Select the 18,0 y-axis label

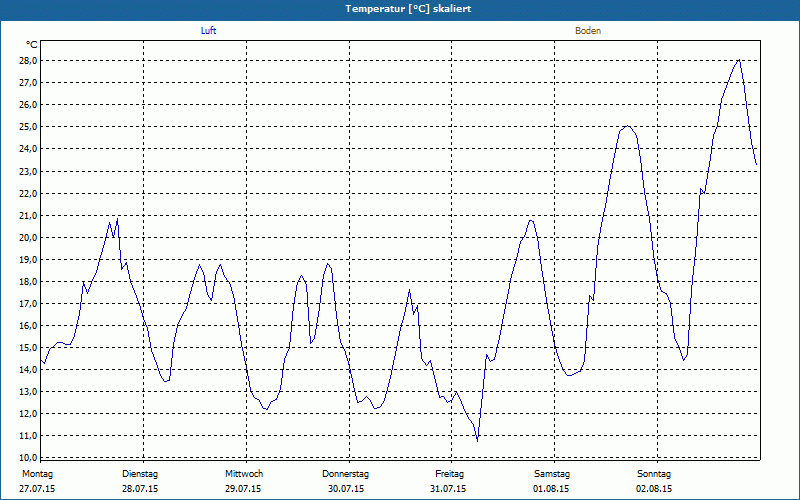click(x=28, y=282)
